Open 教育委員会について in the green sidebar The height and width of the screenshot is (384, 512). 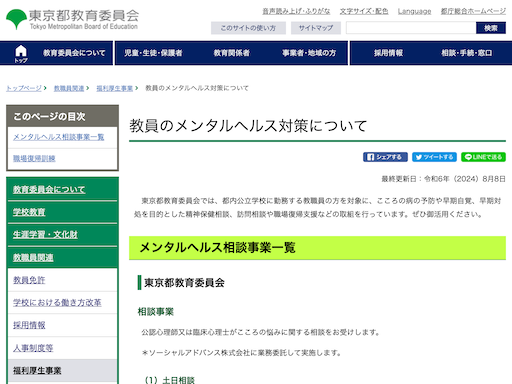pos(49,190)
